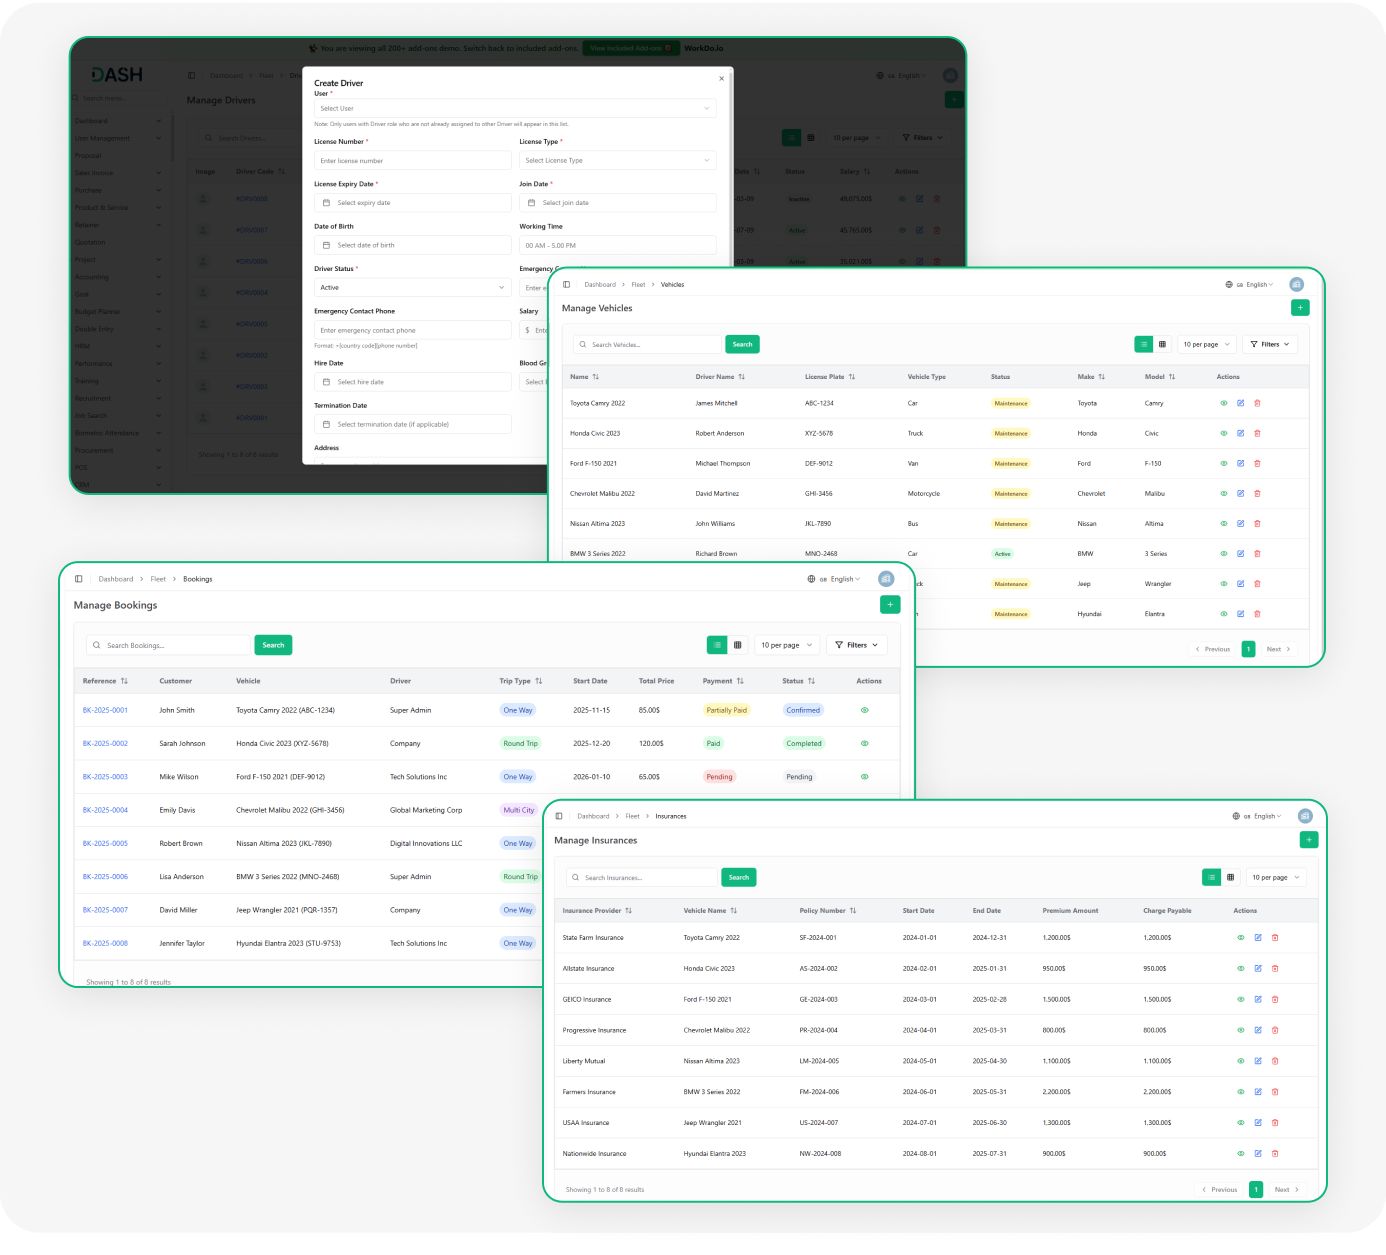Toggle the sidebar icon in Manage Bookings window
1386x1255 pixels.
(x=79, y=579)
